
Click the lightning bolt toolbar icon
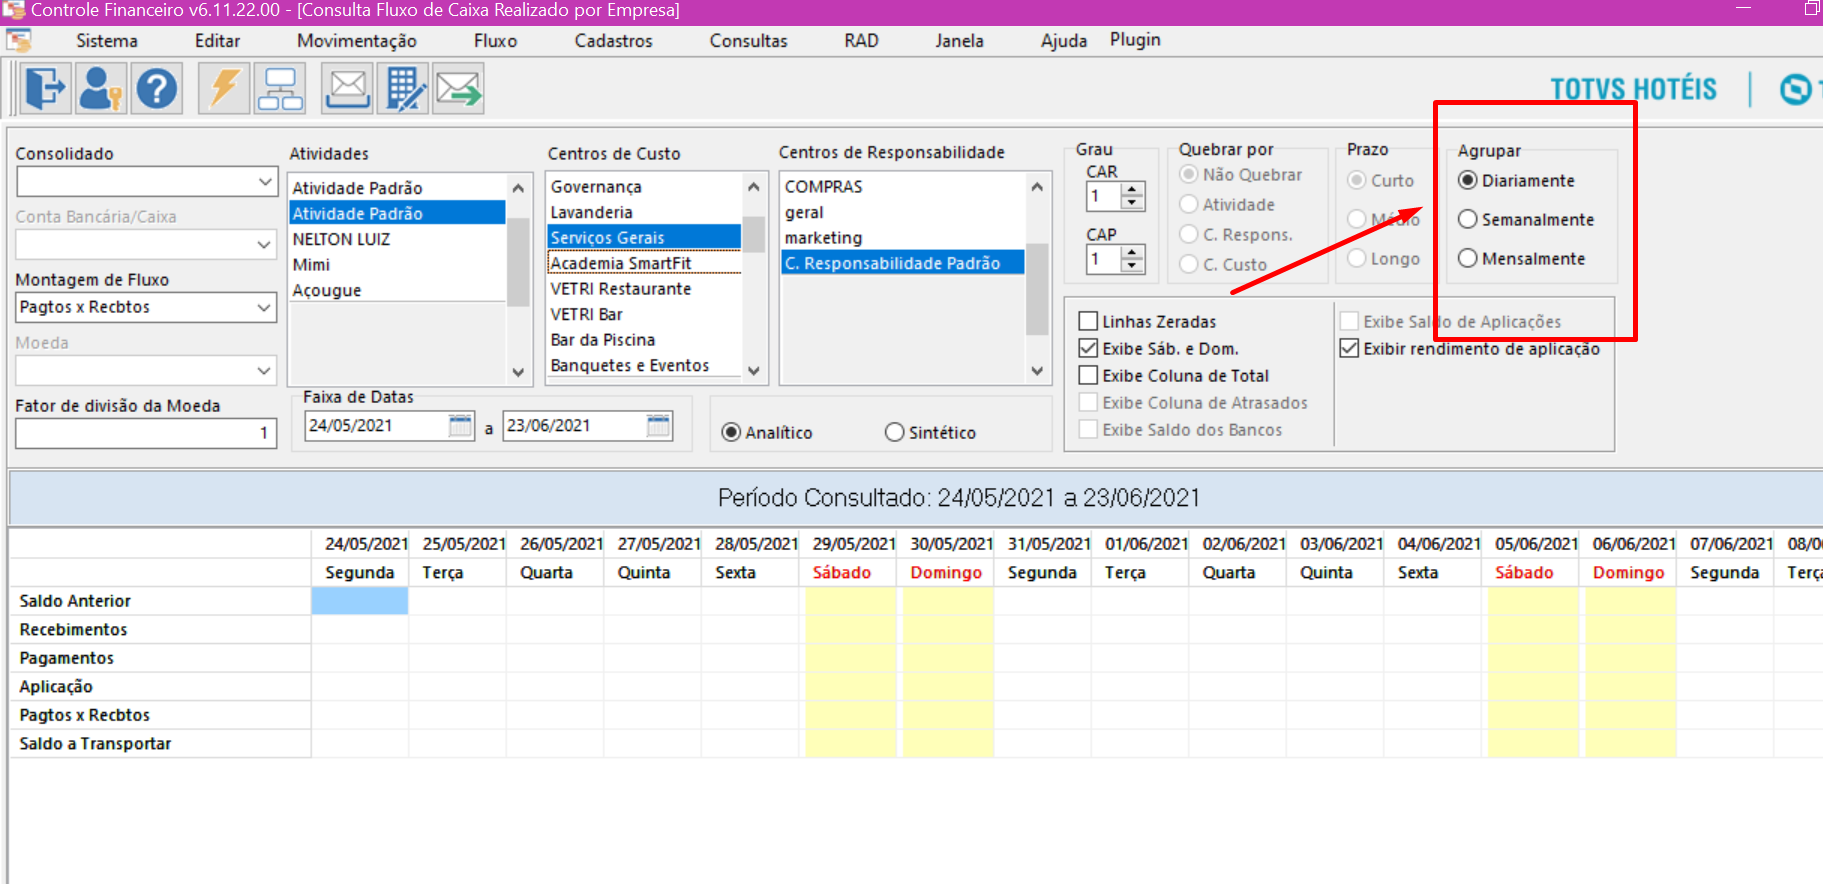coord(224,89)
